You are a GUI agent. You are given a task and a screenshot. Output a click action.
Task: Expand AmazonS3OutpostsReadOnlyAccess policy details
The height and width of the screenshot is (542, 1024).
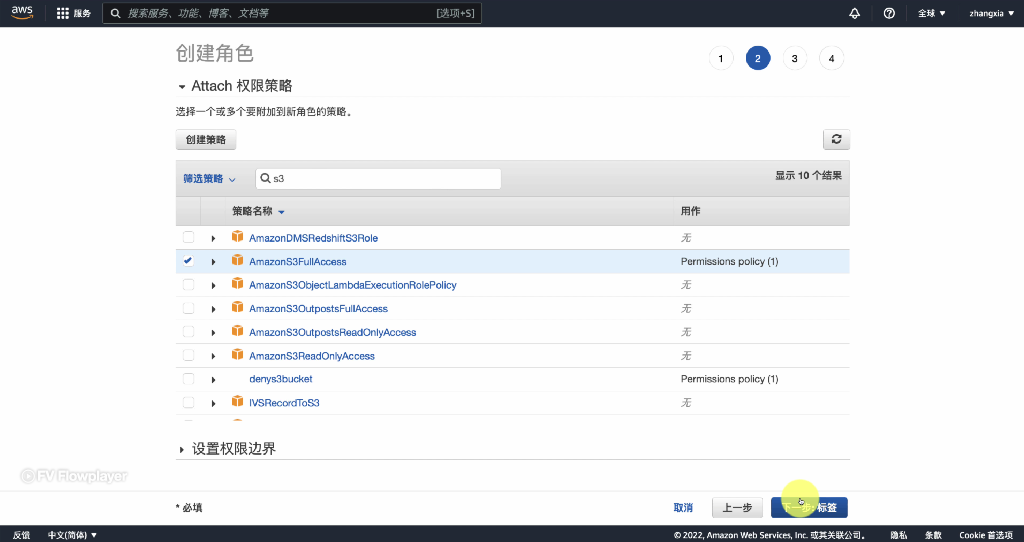(x=214, y=332)
